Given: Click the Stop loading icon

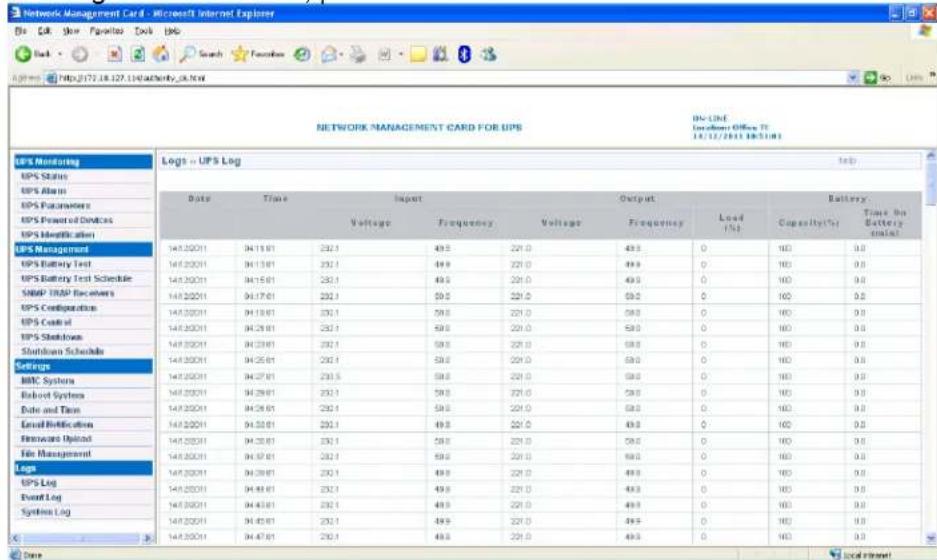Looking at the screenshot, I should [x=114, y=54].
